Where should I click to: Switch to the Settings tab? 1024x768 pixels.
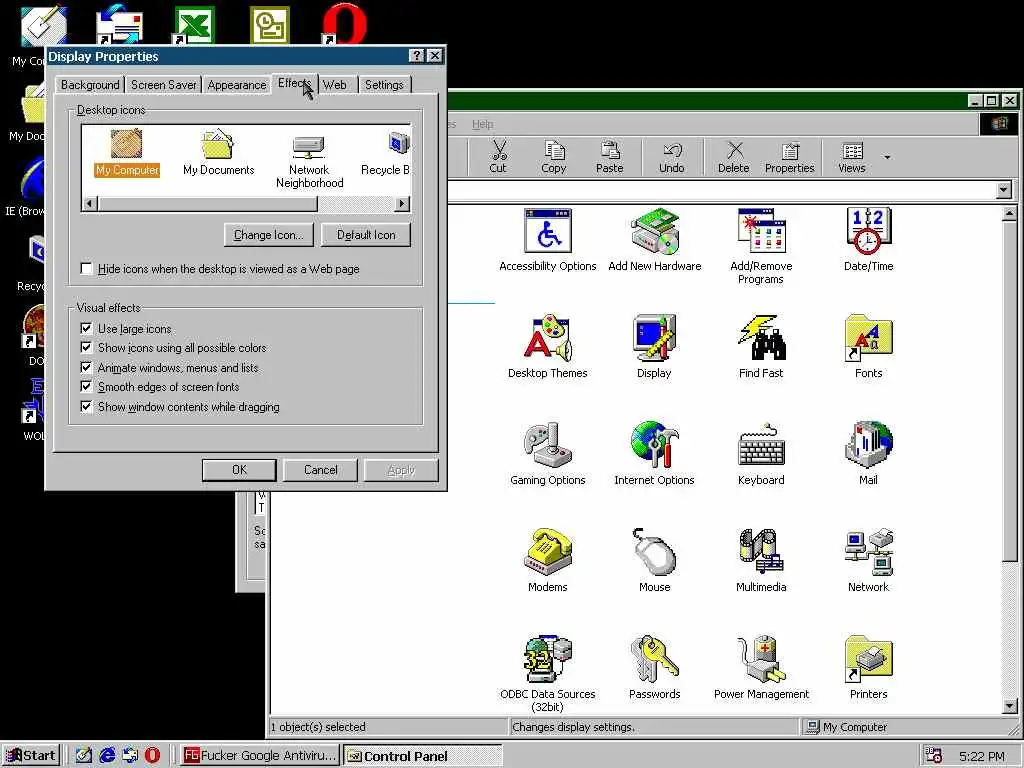(384, 85)
